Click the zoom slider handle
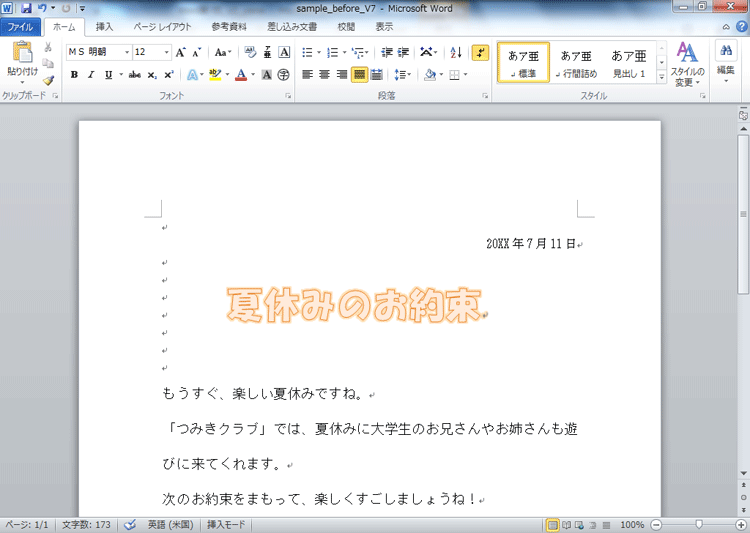 (699, 525)
